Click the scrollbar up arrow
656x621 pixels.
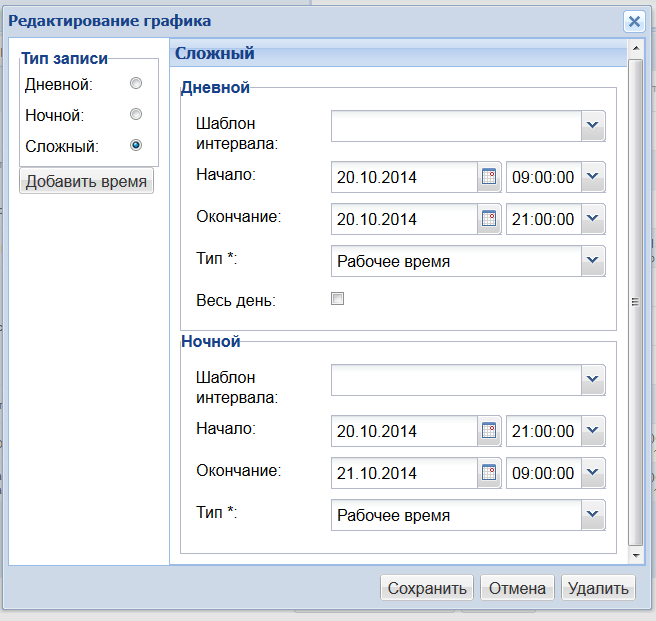(636, 49)
